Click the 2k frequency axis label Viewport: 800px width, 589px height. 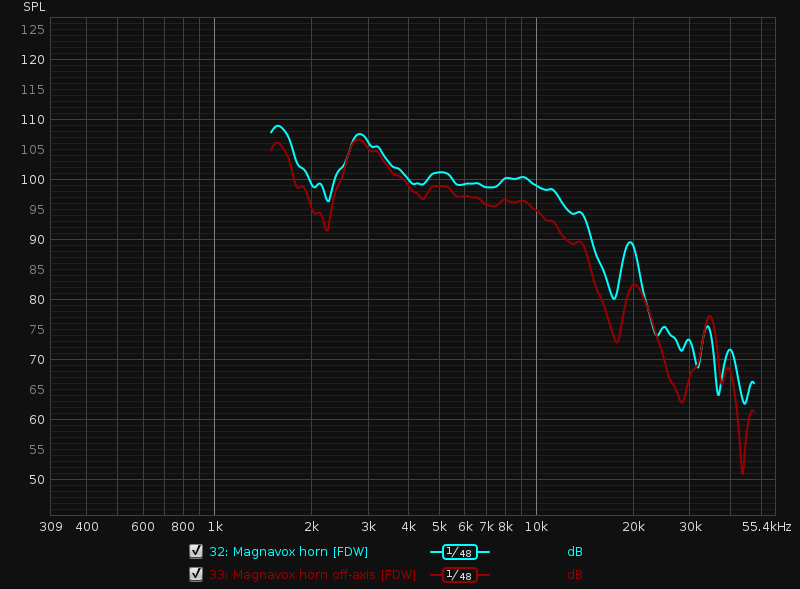[x=311, y=527]
